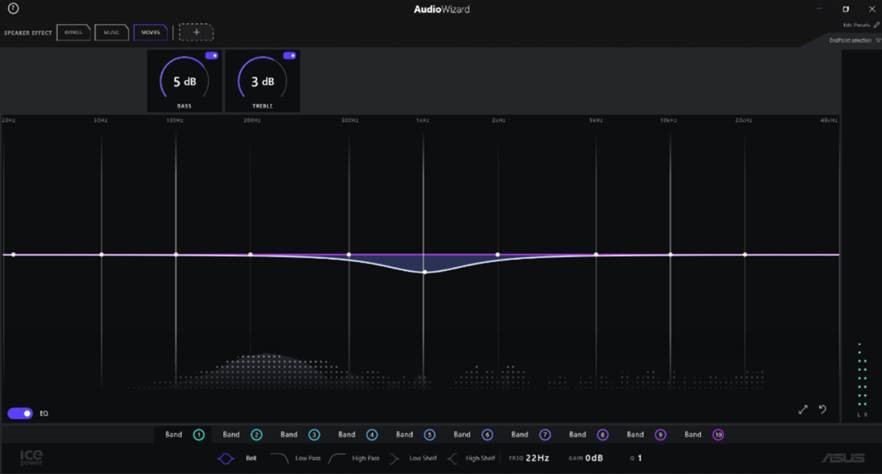Click the power icon in the title bar
This screenshot has height=474, width=882.
(13, 8)
